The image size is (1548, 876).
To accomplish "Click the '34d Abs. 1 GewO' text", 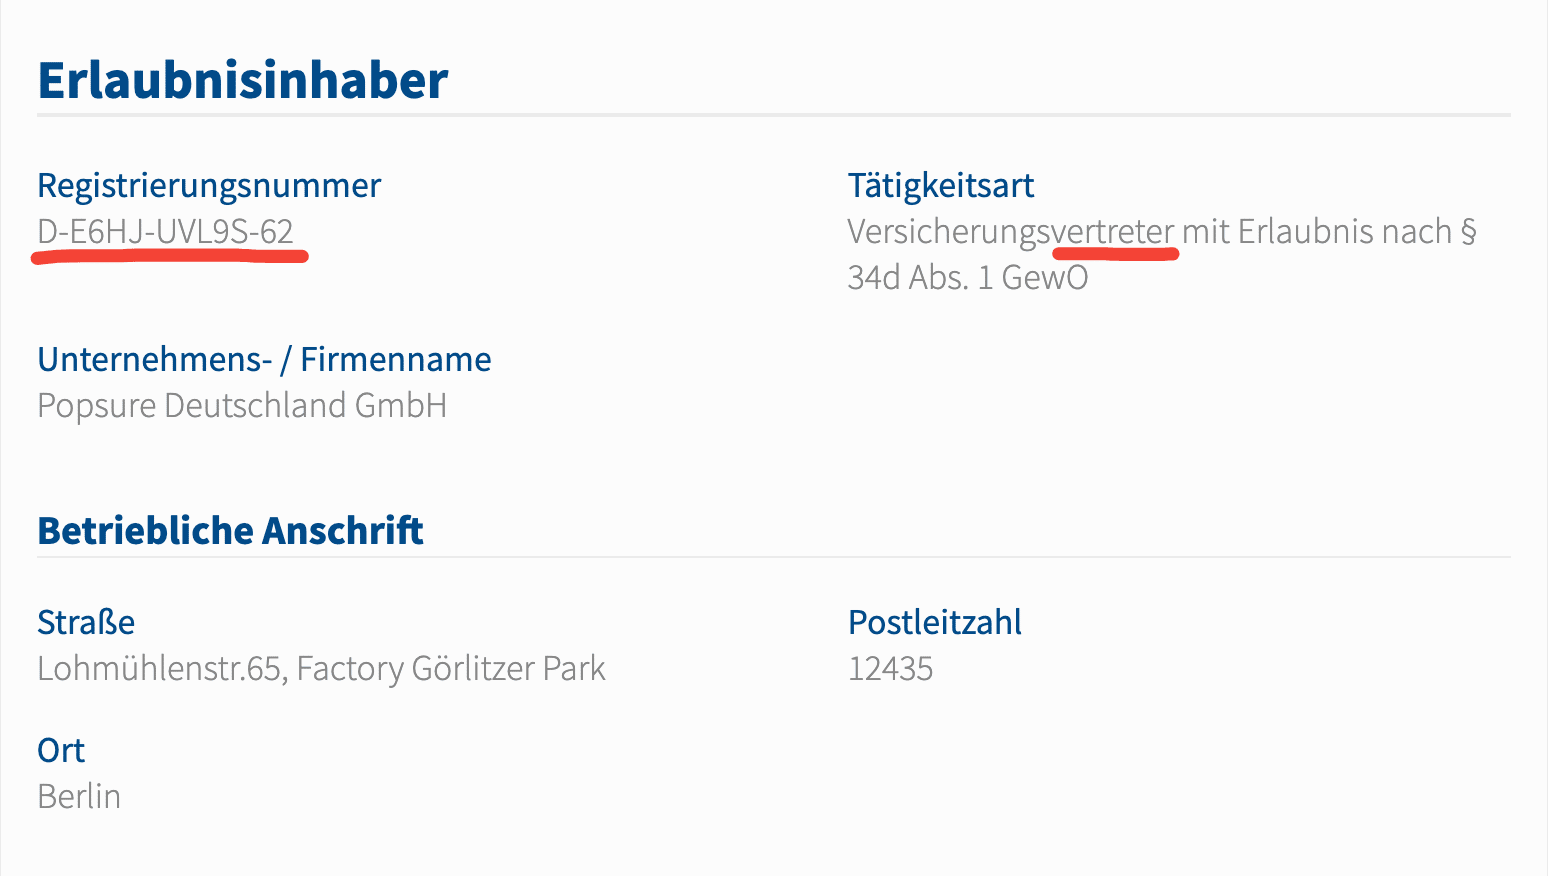I will click(x=967, y=277).
